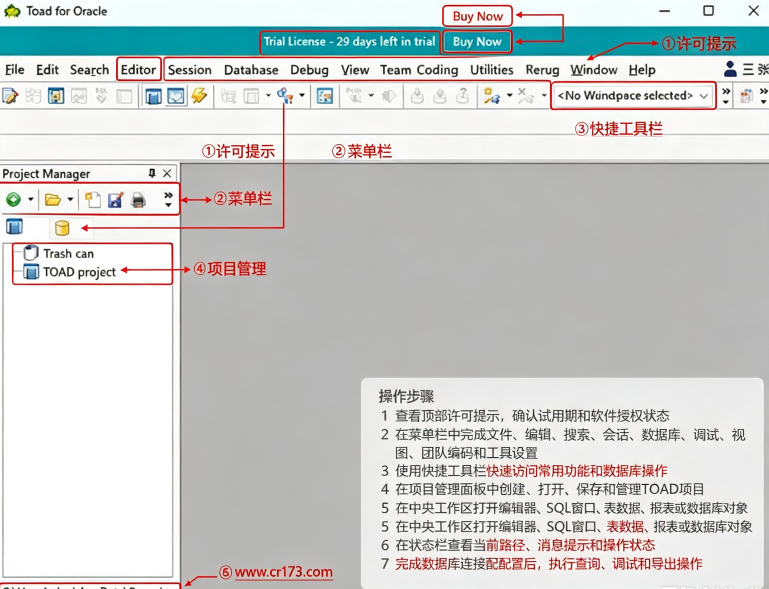Expand Project Manager toolbar overflow chevron
Image resolution: width=769 pixels, height=589 pixels.
point(168,200)
